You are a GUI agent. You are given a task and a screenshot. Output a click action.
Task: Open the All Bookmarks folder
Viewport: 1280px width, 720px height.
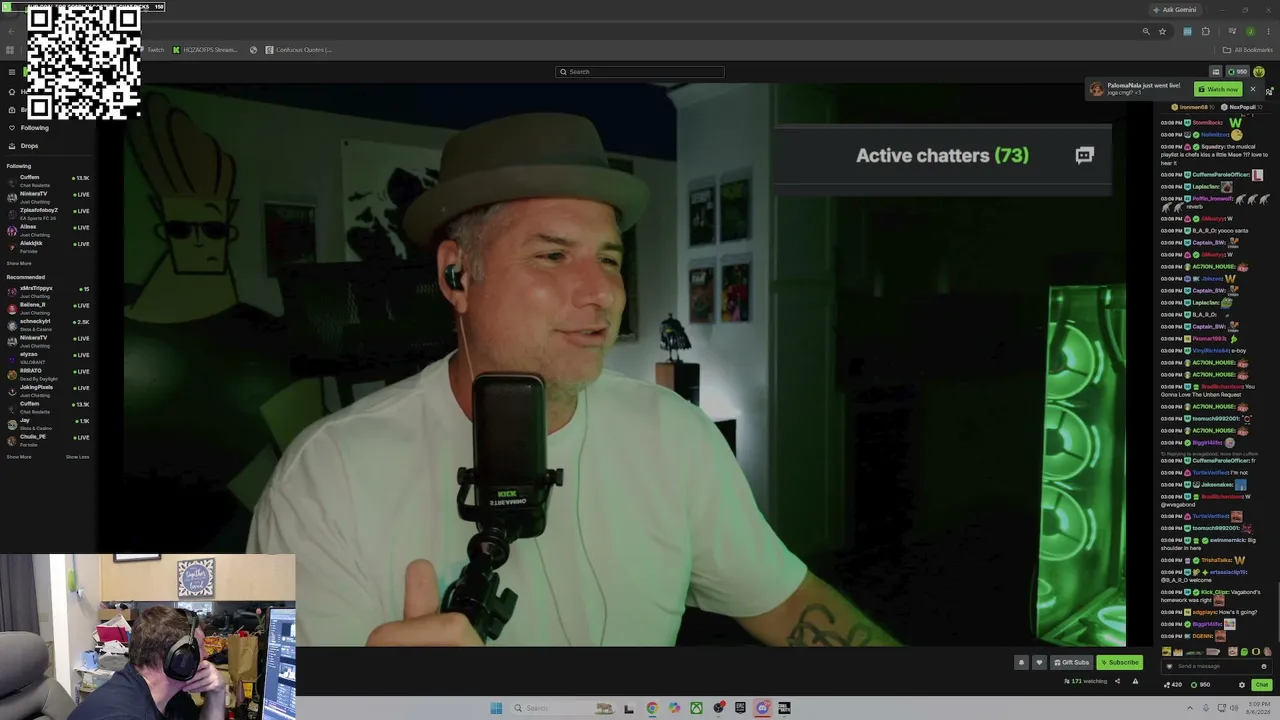tap(1247, 50)
